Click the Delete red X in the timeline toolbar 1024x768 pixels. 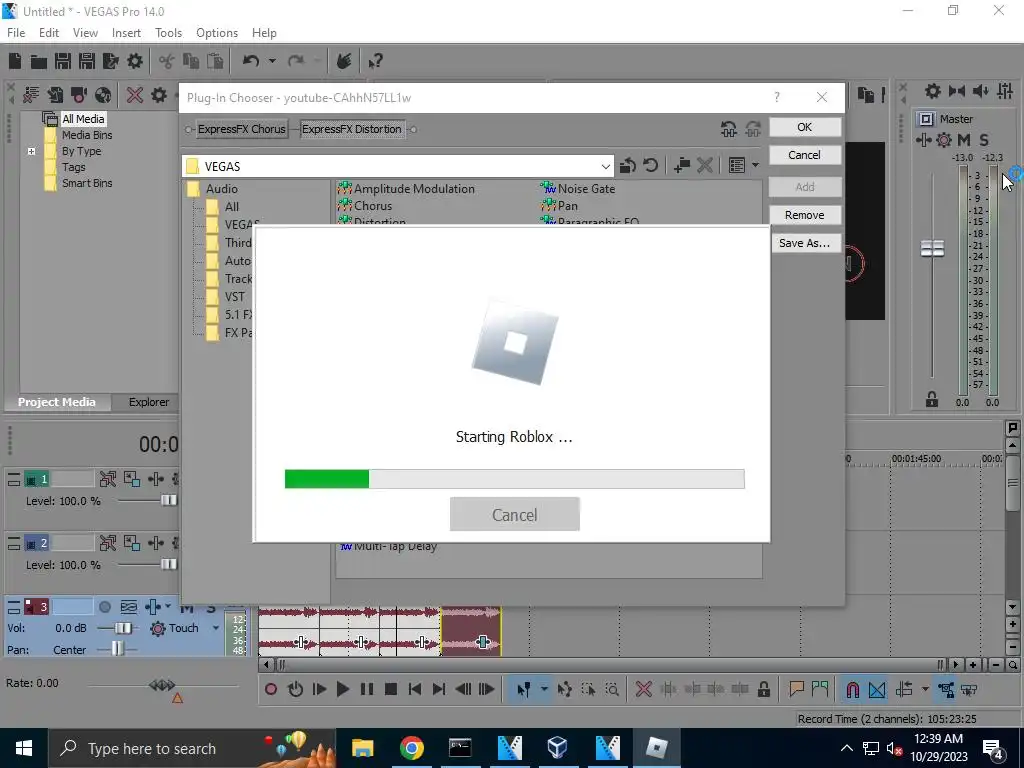pyautogui.click(x=643, y=689)
